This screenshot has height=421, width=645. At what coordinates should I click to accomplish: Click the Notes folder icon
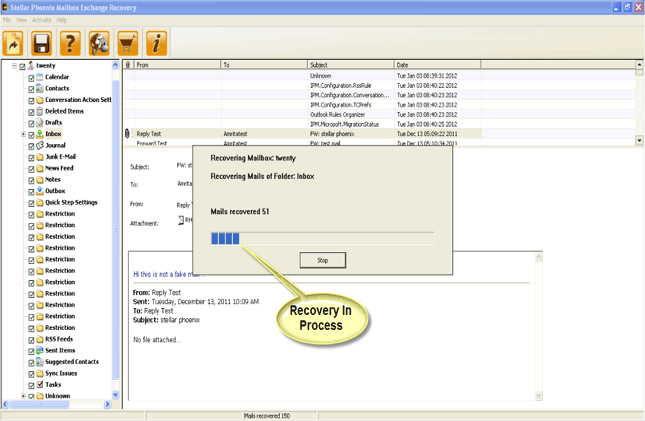pos(40,179)
